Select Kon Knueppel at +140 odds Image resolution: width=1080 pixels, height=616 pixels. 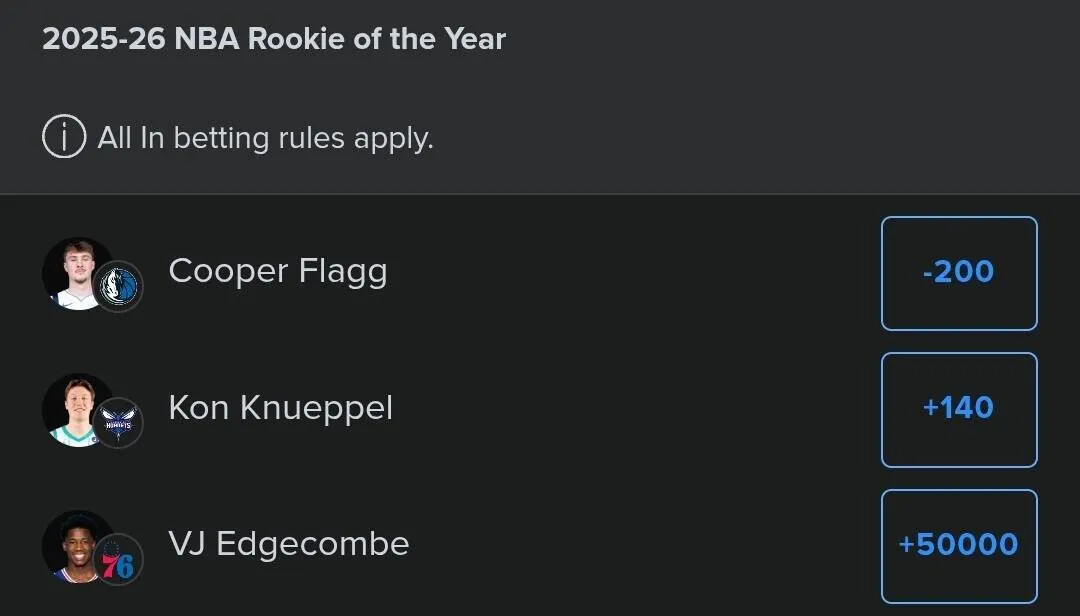(958, 409)
